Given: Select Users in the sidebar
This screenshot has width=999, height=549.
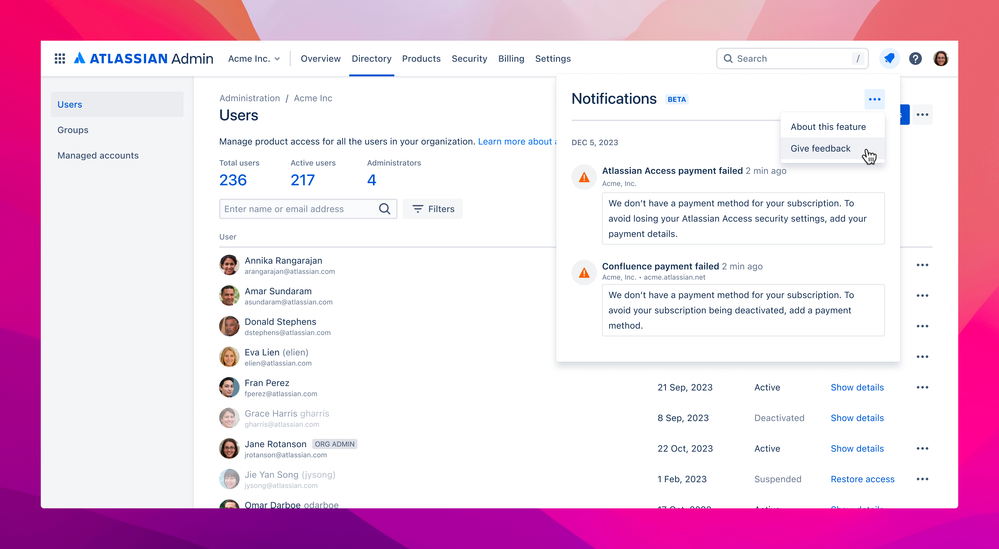Looking at the screenshot, I should tap(117, 104).
